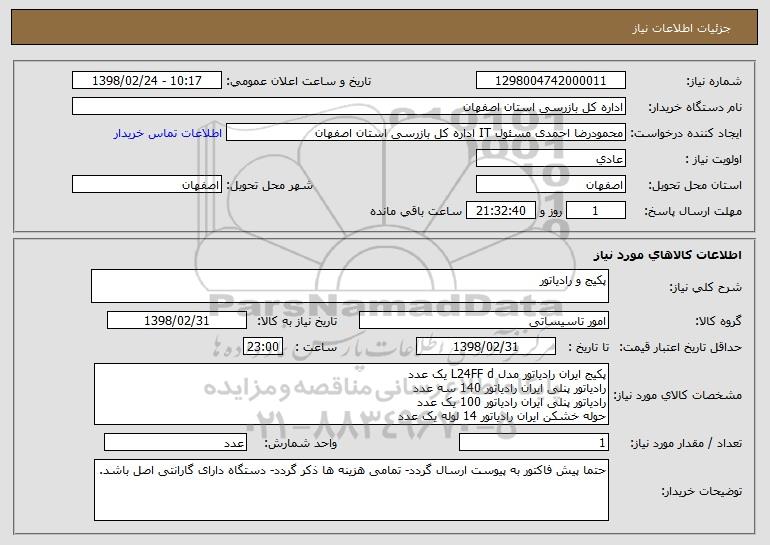Image resolution: width=770 pixels, height=545 pixels.
Task: Click the buyer organization name field
Action: (349, 107)
